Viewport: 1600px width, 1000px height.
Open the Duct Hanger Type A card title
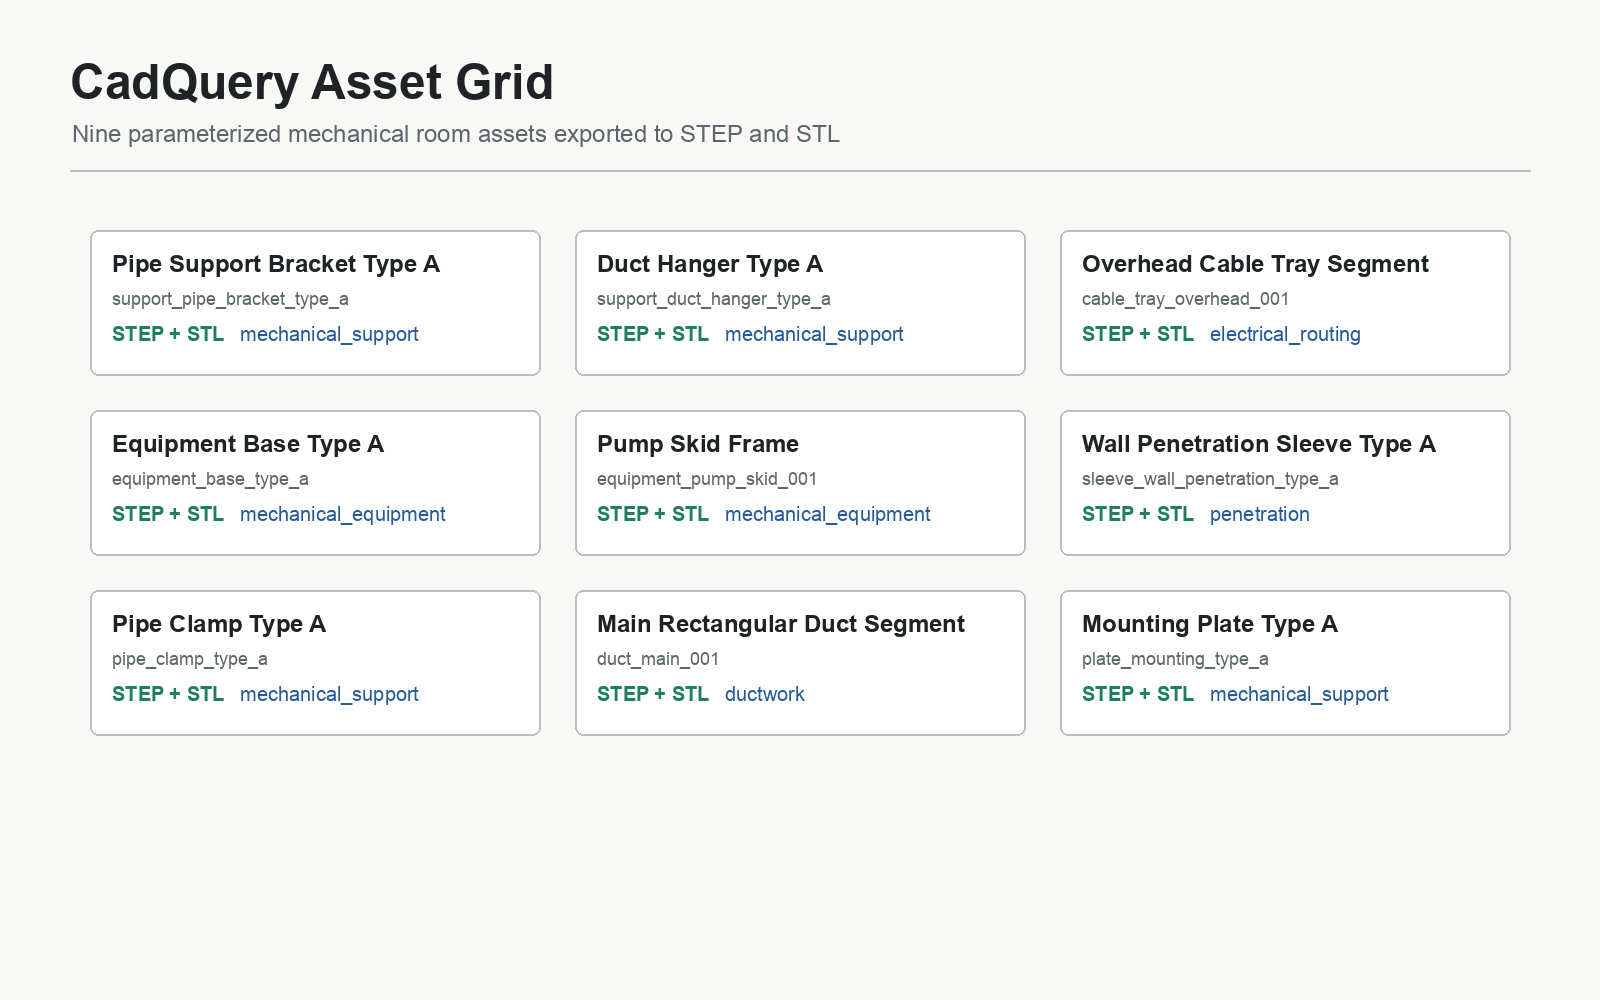(710, 264)
